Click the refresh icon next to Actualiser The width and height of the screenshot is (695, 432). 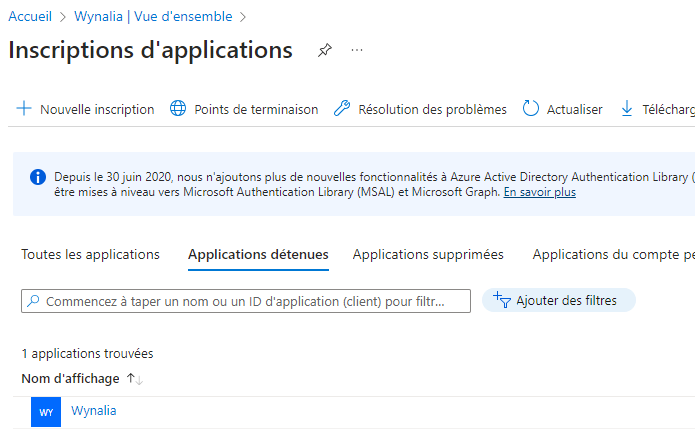pyautogui.click(x=531, y=109)
